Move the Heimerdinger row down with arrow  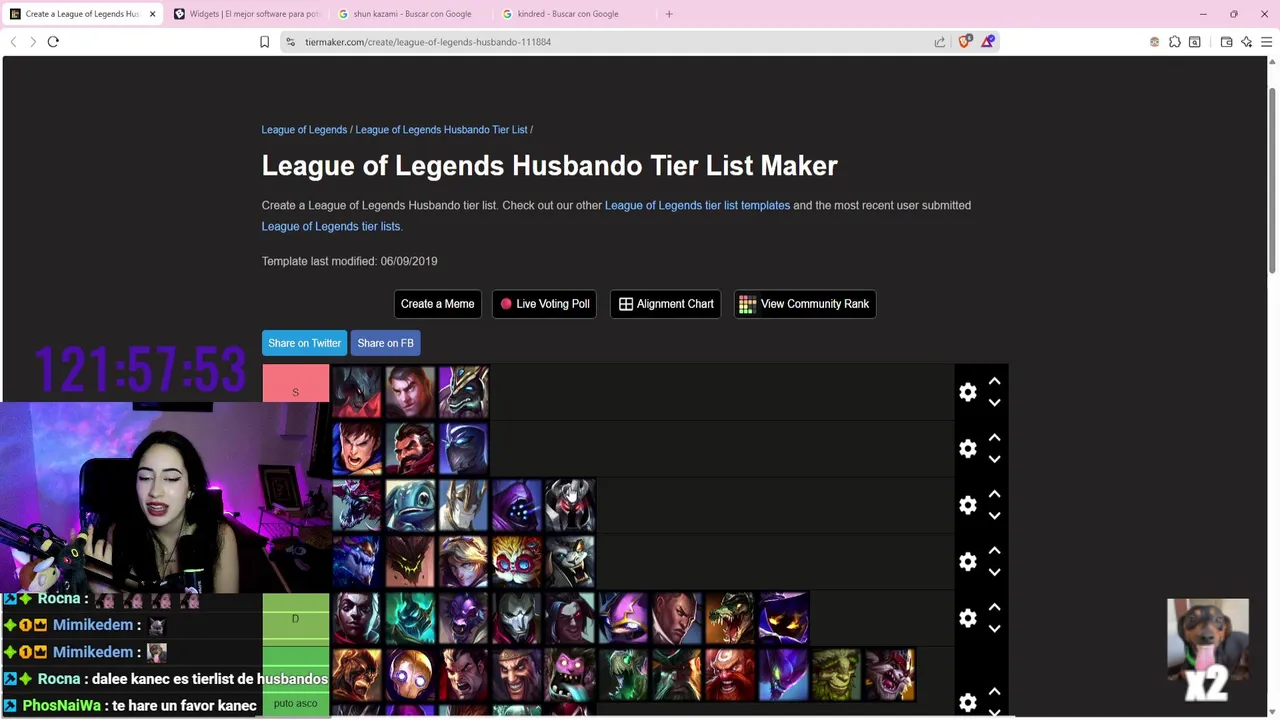(994, 573)
